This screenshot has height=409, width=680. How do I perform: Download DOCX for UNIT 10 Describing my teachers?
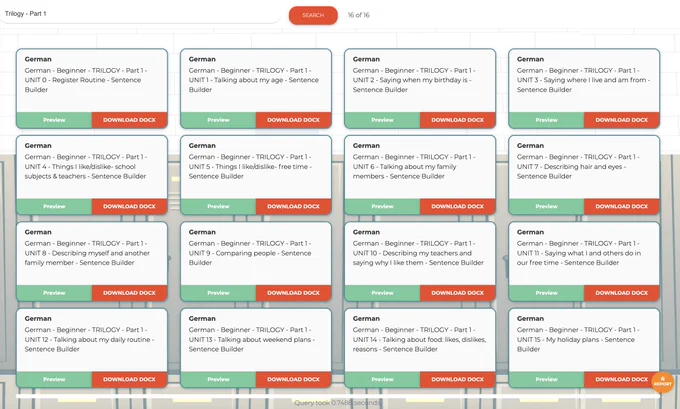458,293
